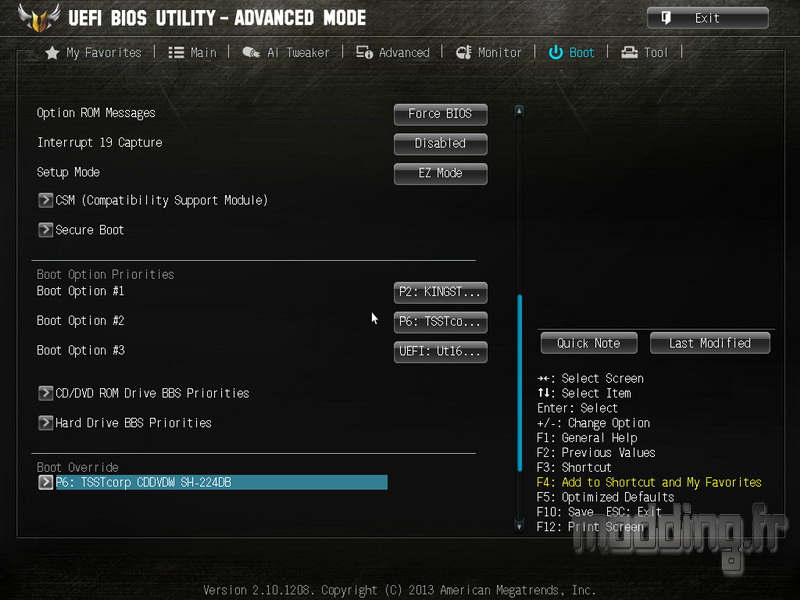
Task: Click the Boot power icon
Action: point(556,53)
